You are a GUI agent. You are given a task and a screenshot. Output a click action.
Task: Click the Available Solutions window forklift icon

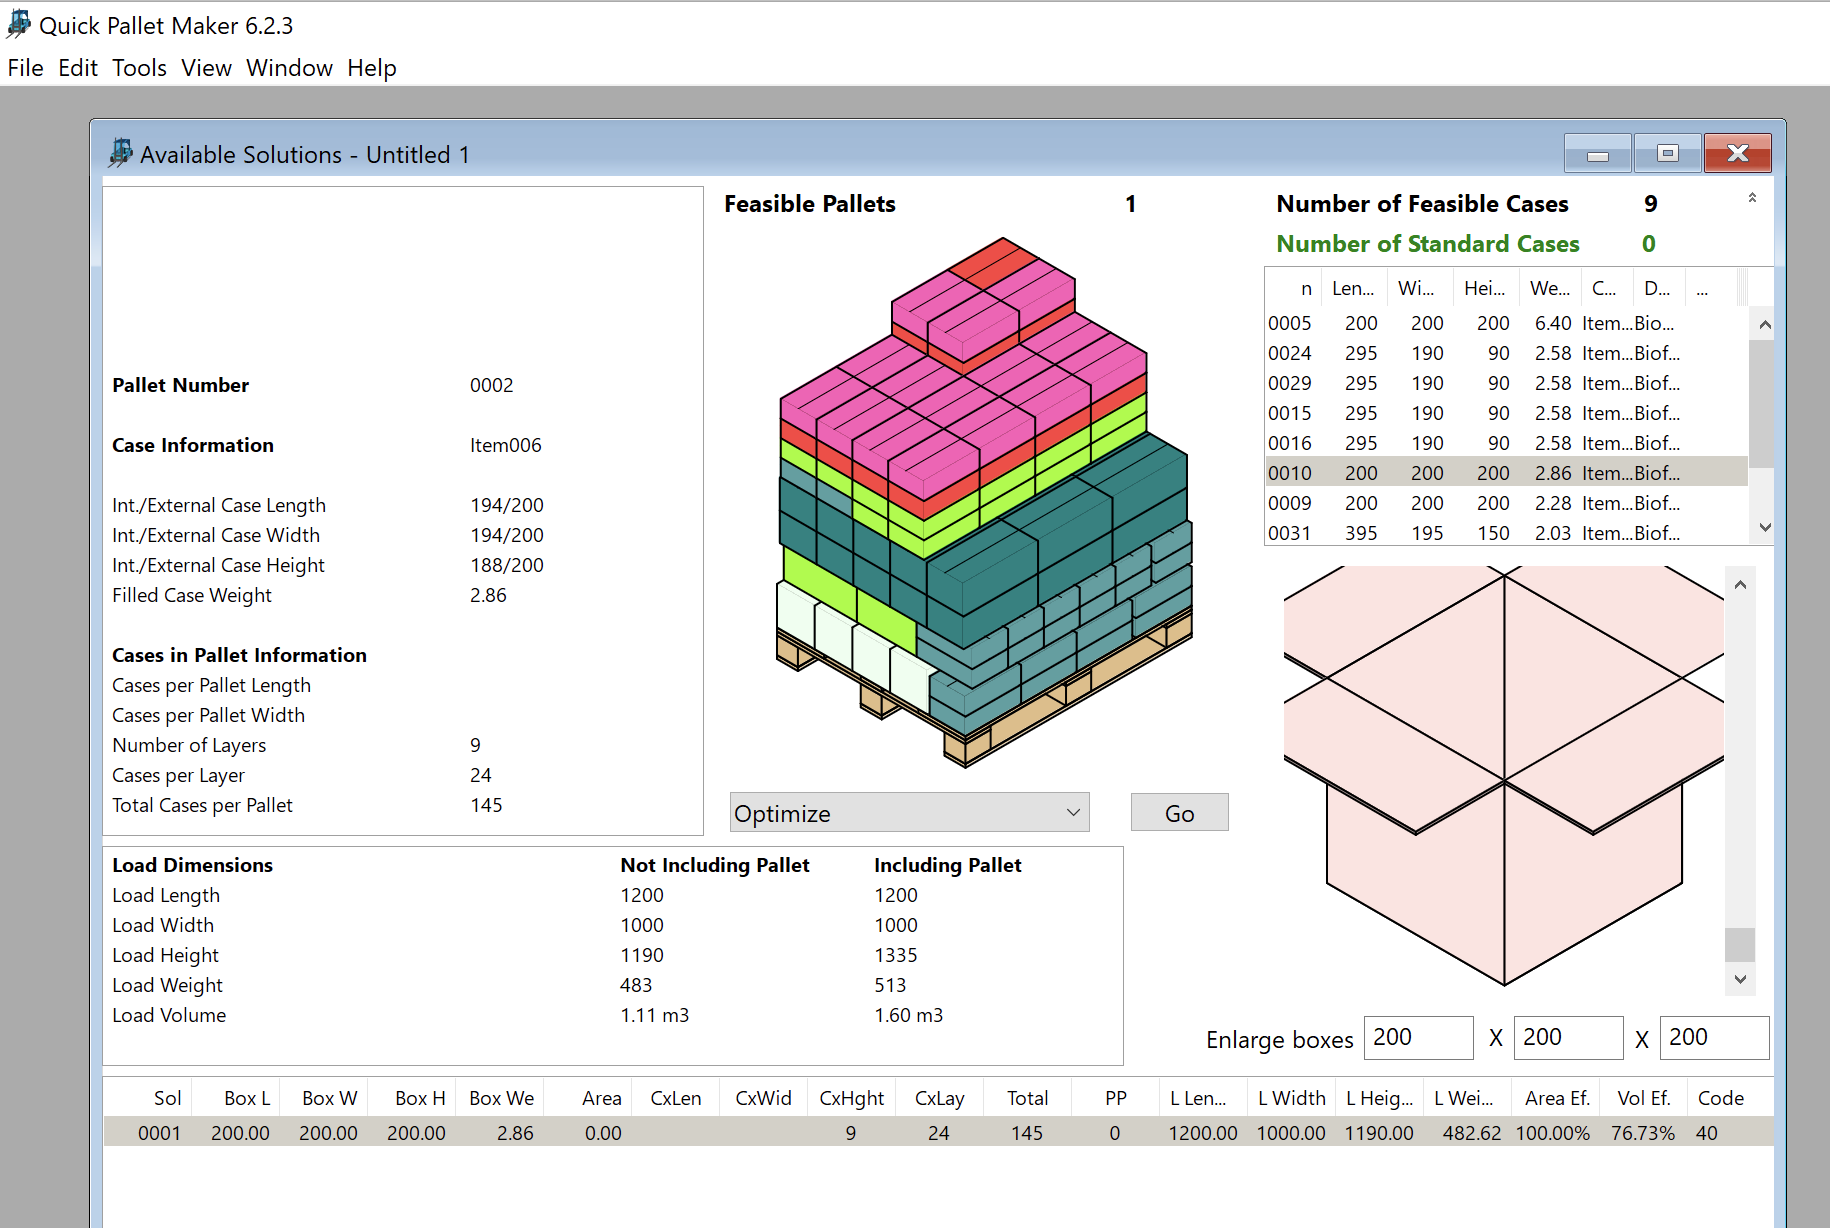click(x=121, y=153)
